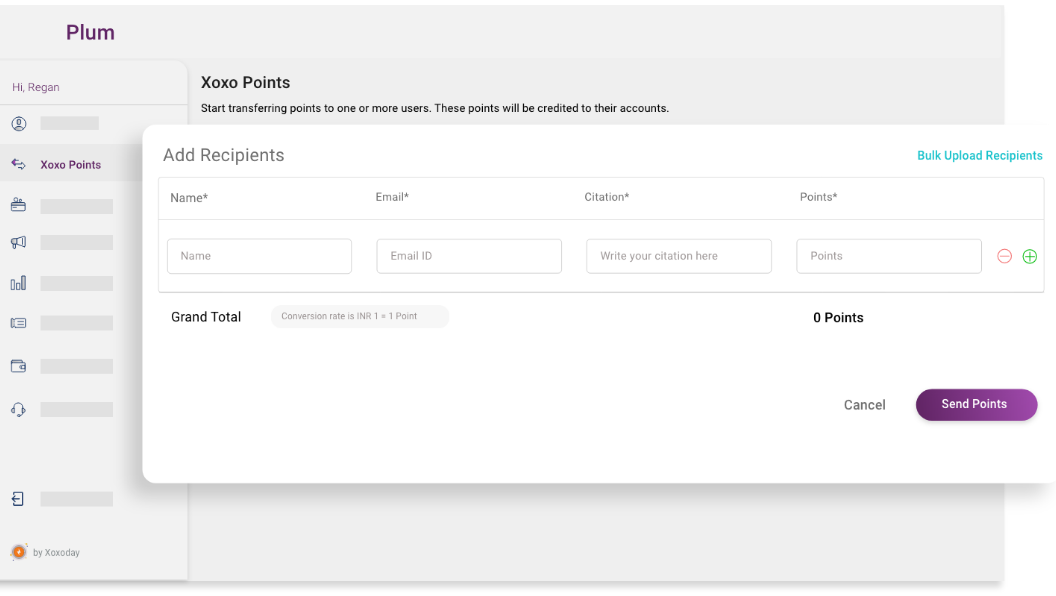
Task: Click the megaphone announcements icon
Action: pyautogui.click(x=19, y=242)
